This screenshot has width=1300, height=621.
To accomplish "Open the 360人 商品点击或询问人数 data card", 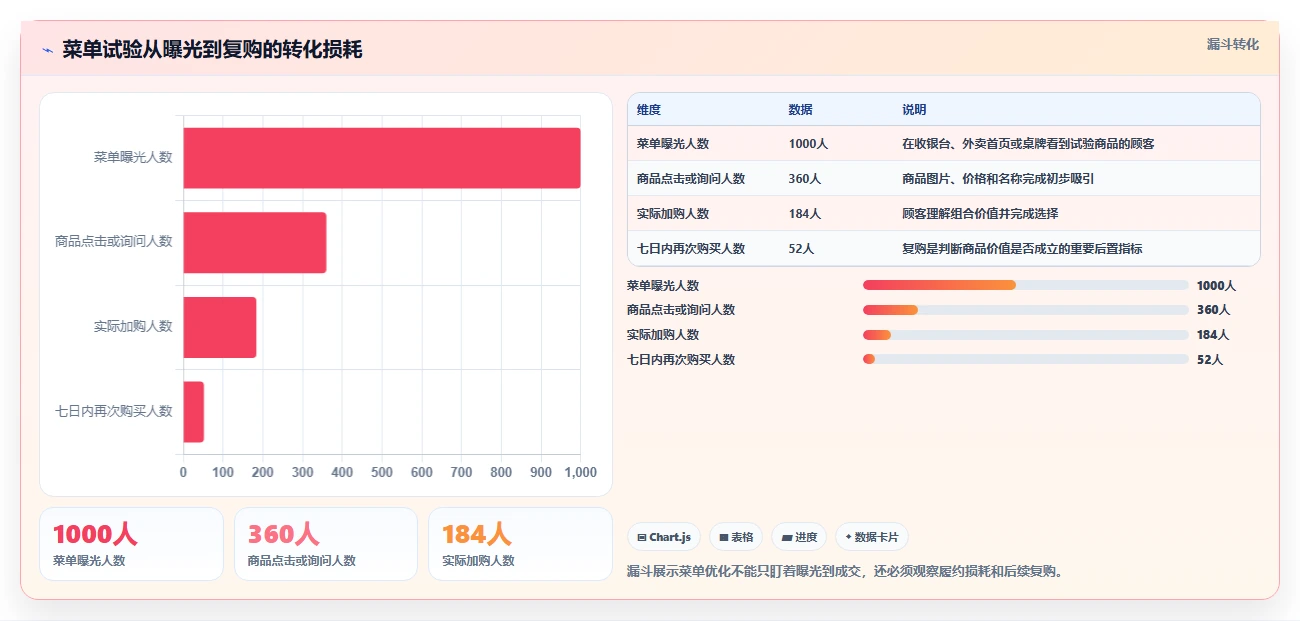I will [x=326, y=544].
